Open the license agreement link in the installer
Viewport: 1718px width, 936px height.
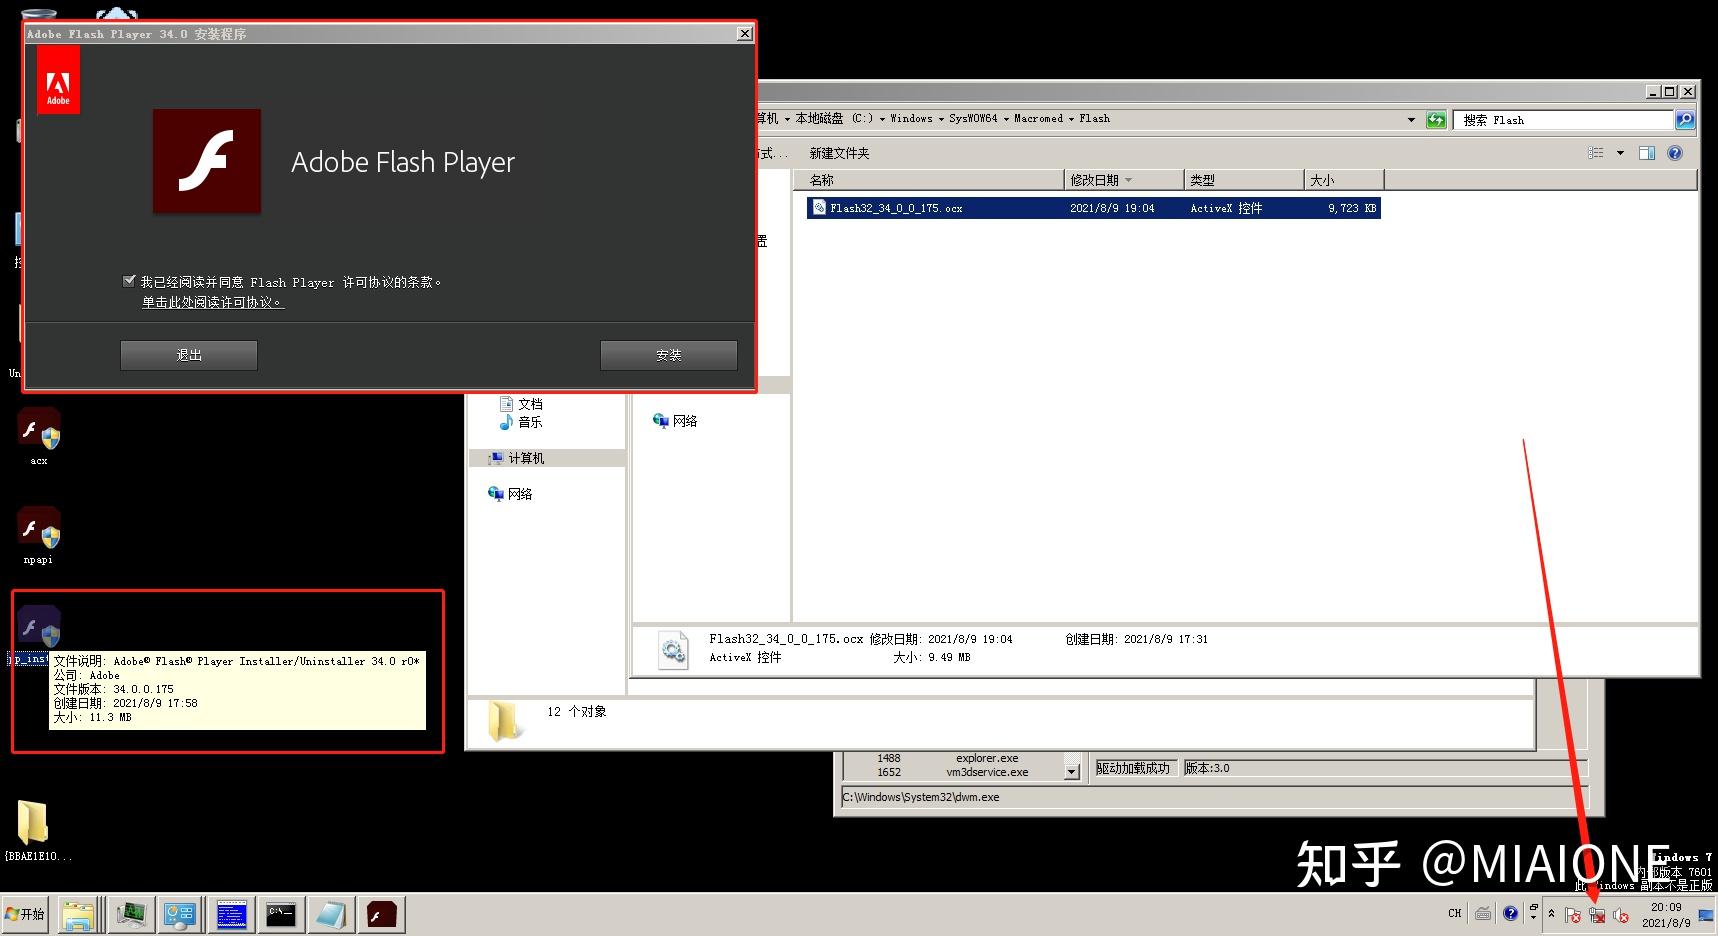click(213, 302)
